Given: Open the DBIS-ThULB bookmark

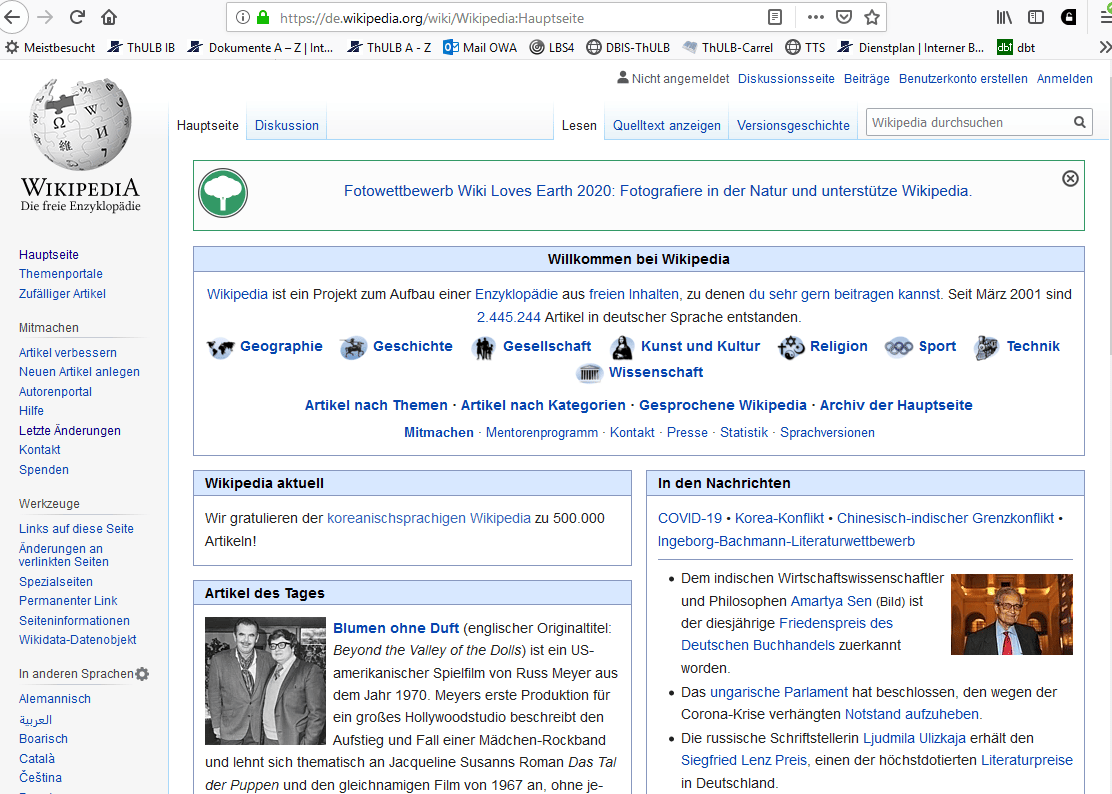Looking at the screenshot, I should coord(628,47).
